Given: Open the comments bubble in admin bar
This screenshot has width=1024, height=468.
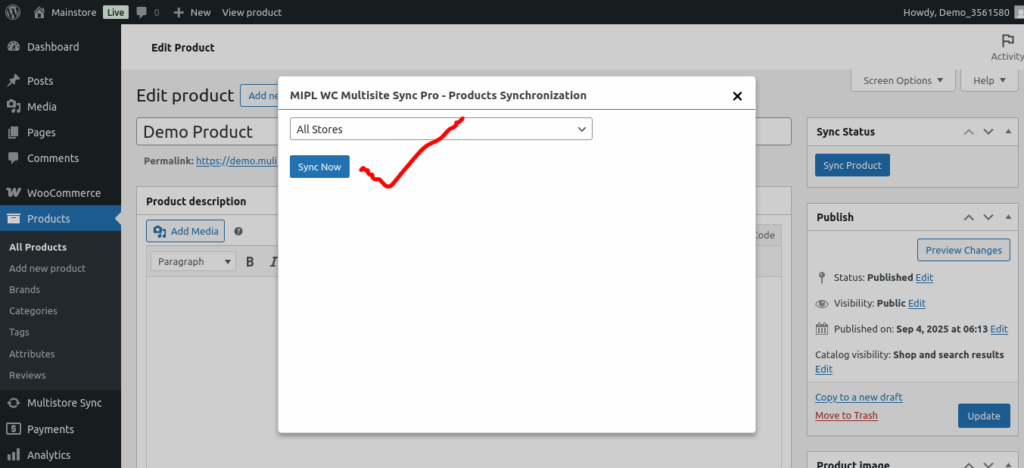Looking at the screenshot, I should tap(141, 12).
